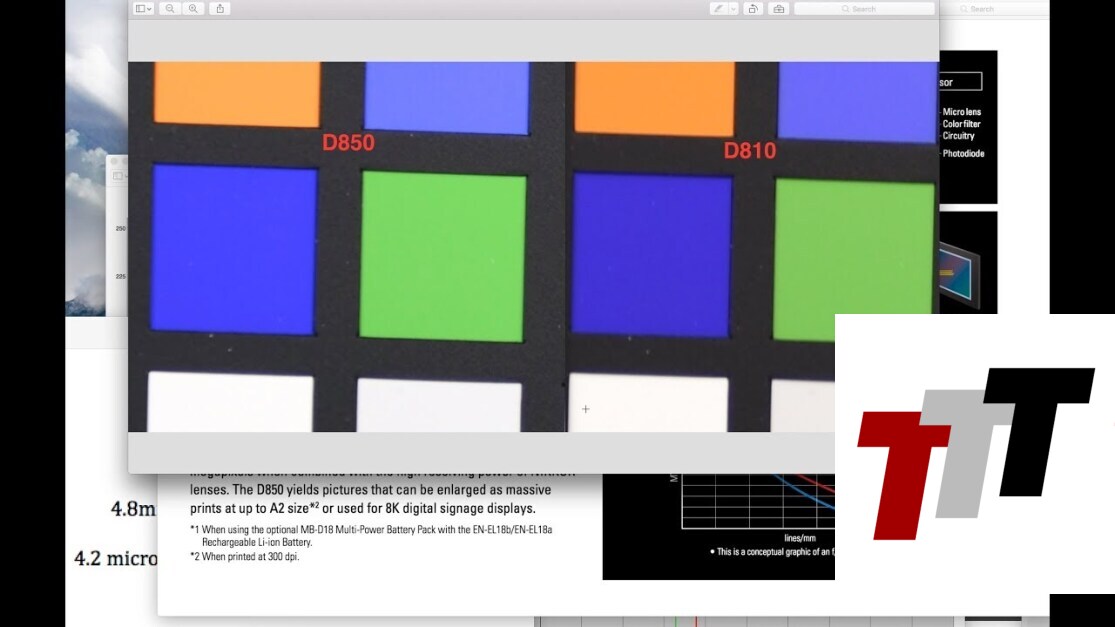This screenshot has height=627, width=1115.
Task: Click the red D850 label text
Action: click(x=348, y=143)
